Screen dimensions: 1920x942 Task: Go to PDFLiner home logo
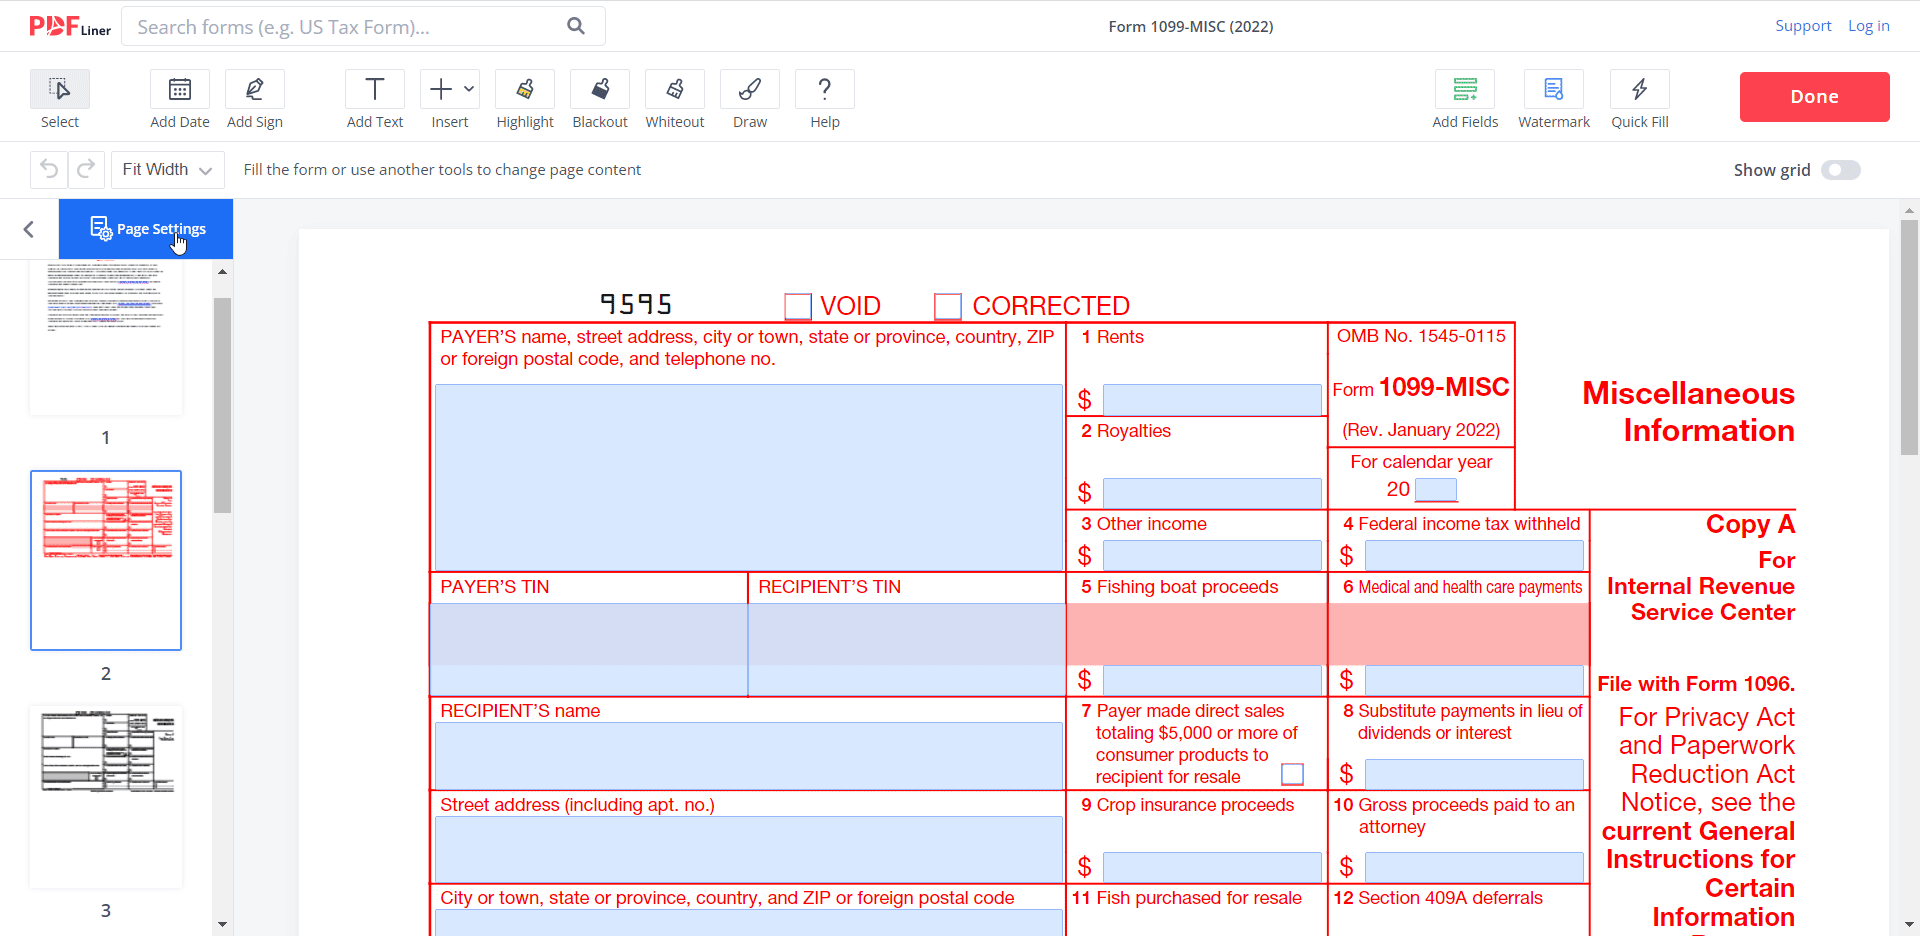(70, 26)
